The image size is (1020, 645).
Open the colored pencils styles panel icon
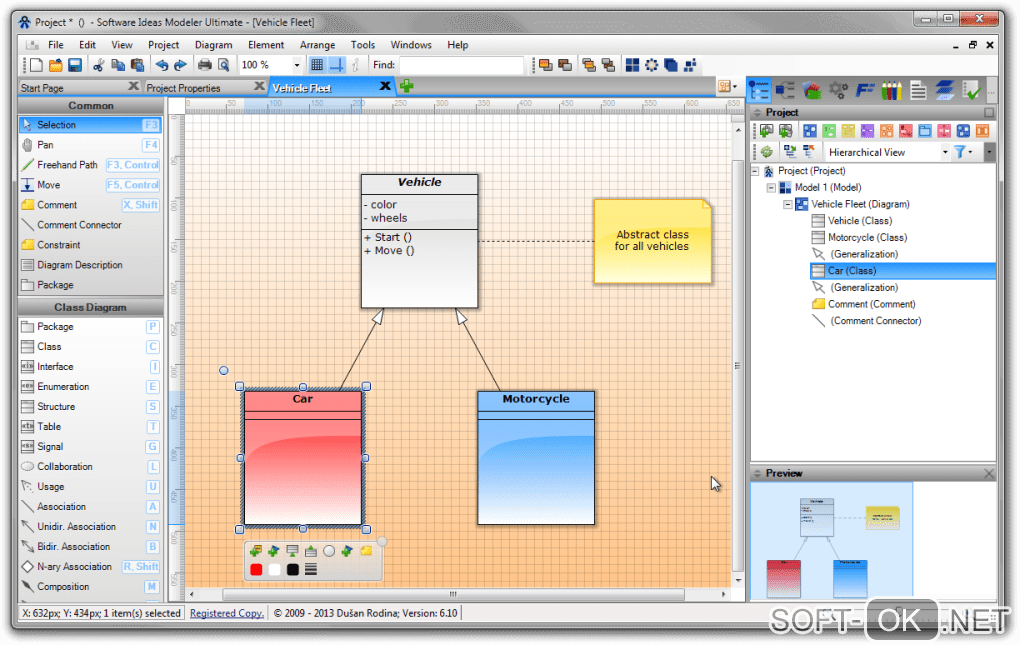[891, 90]
